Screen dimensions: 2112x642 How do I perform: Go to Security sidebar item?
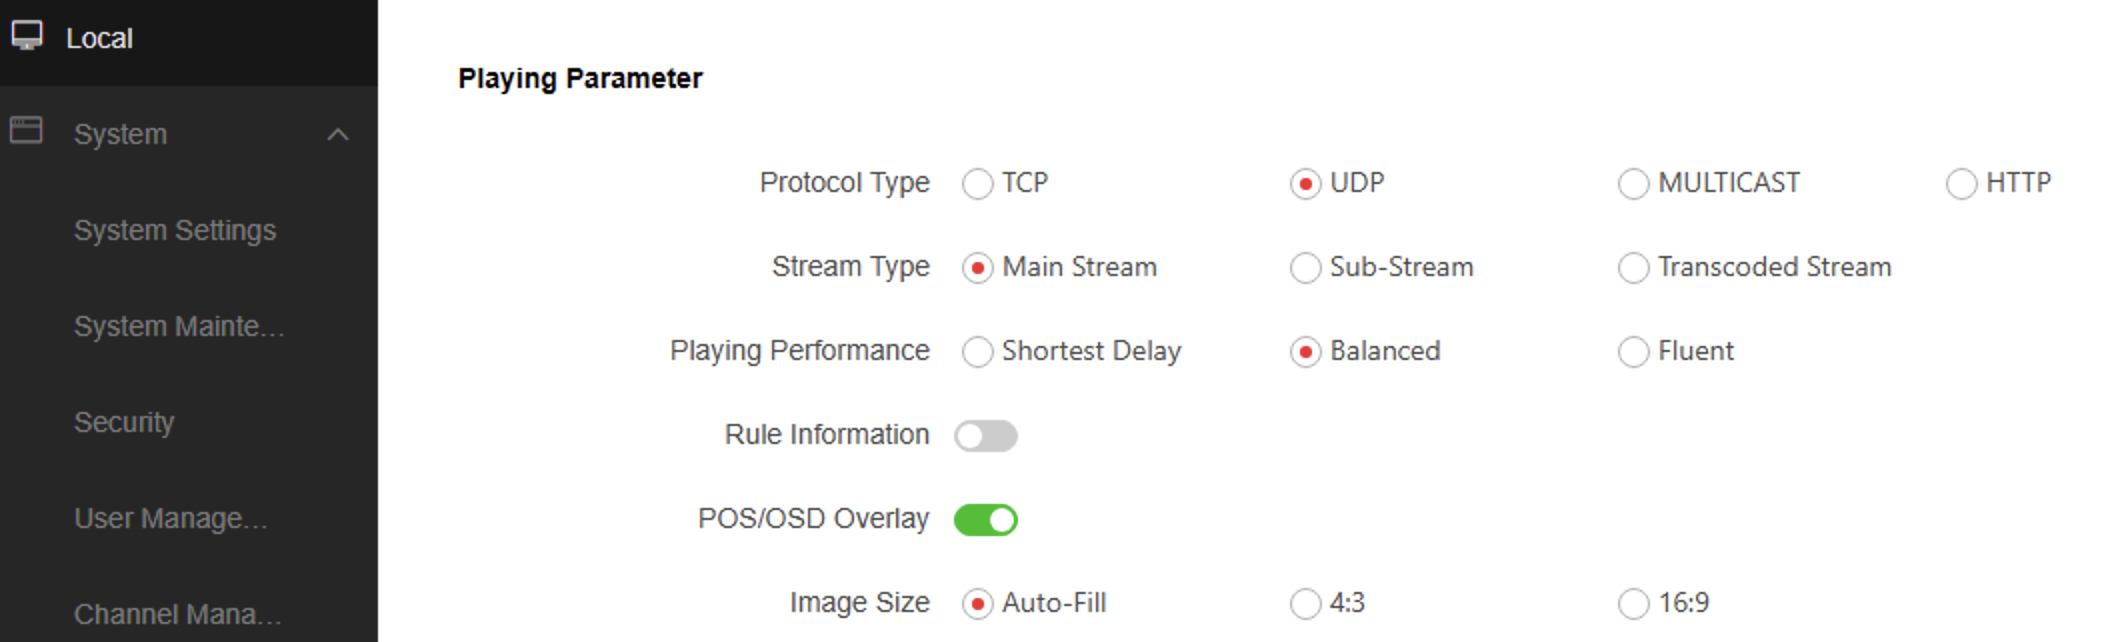(124, 422)
